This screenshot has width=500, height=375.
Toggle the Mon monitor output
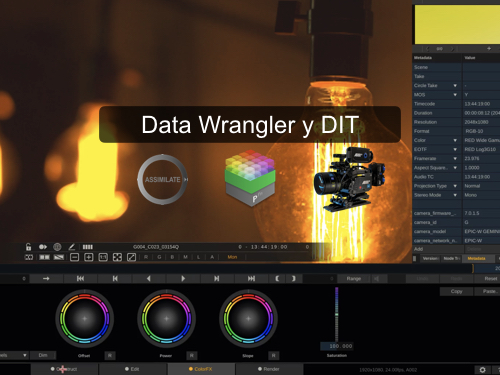tap(232, 257)
